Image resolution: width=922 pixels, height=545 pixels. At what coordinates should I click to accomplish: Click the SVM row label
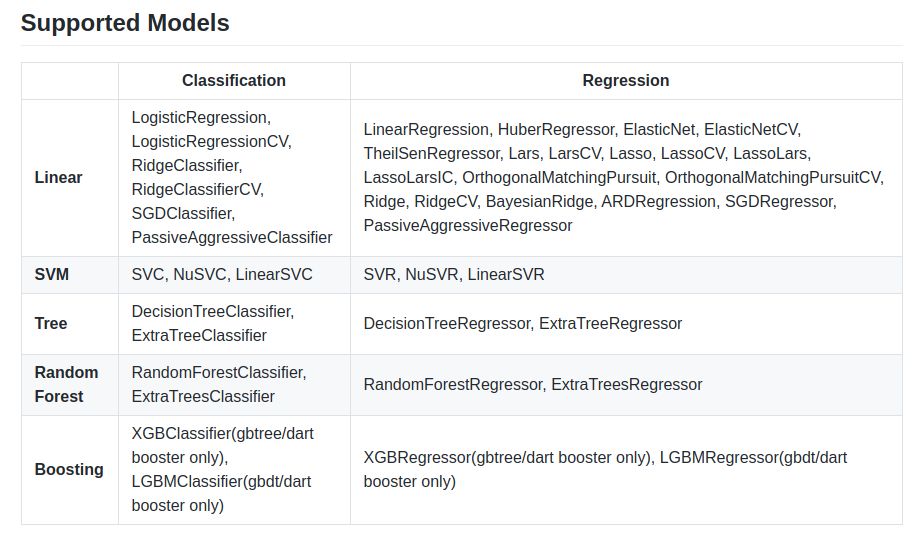click(52, 274)
